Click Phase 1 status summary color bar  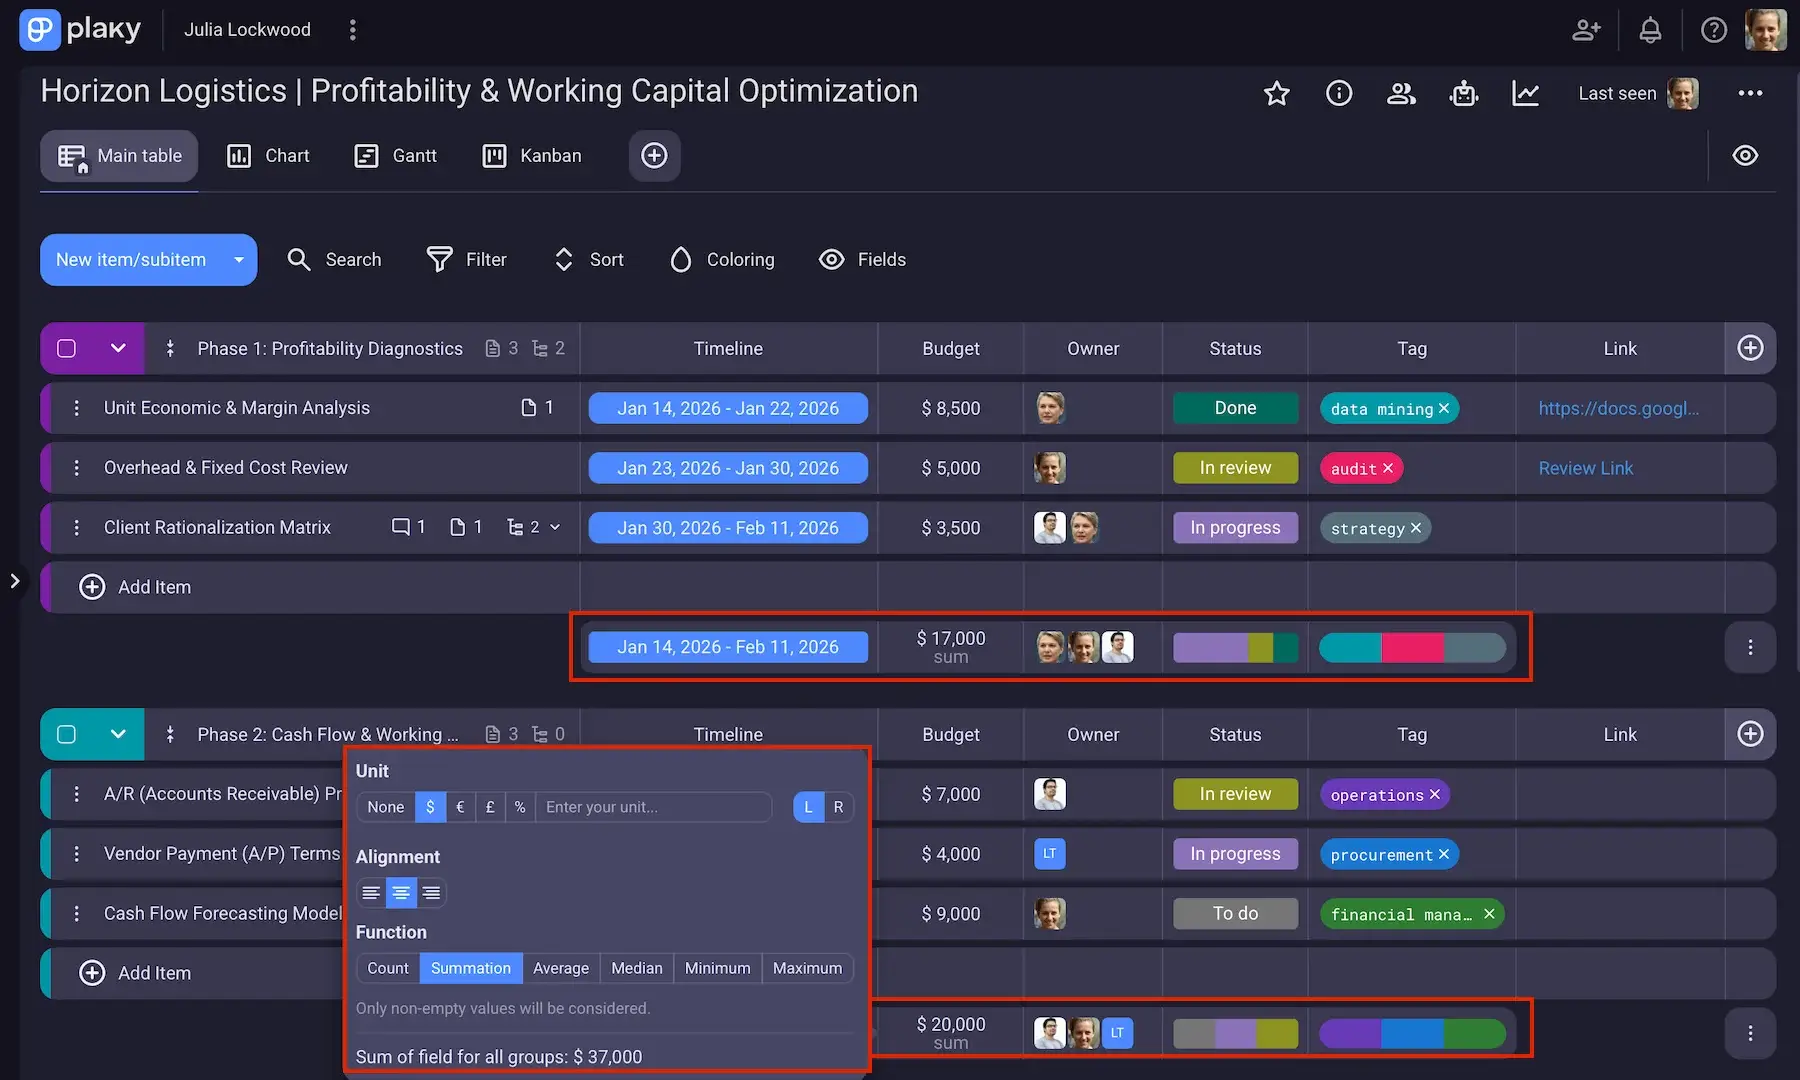[1235, 647]
